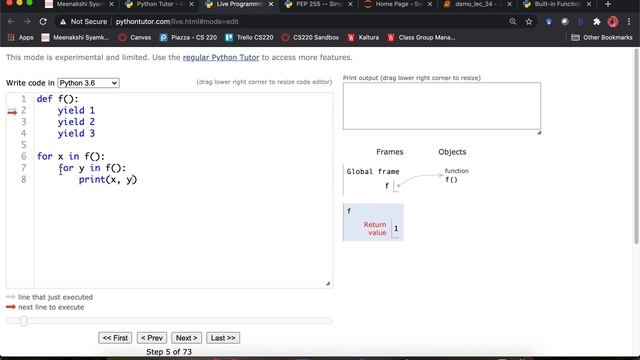Open the zoom magnifier icon in address bar

click(x=513, y=22)
